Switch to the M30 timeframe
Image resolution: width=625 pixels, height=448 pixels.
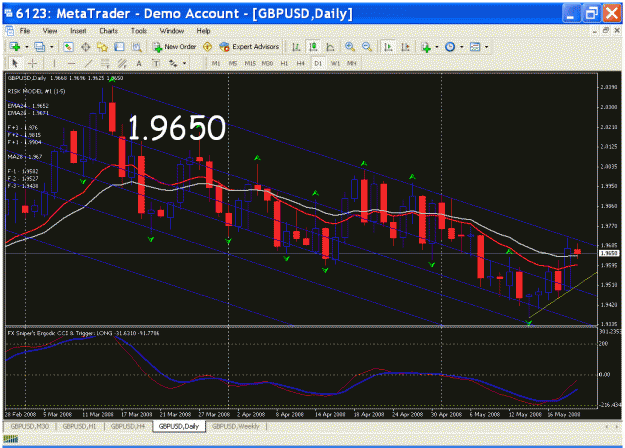tap(267, 63)
